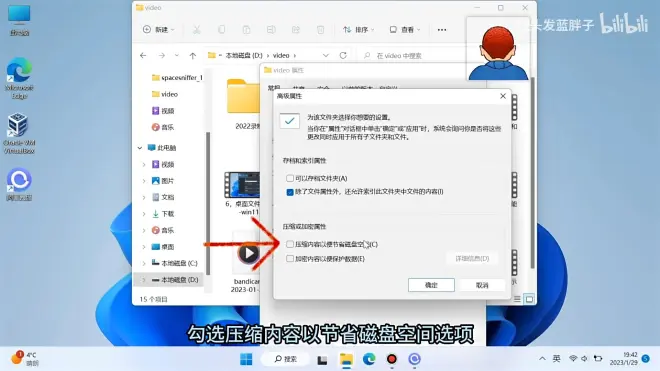Image resolution: width=660 pixels, height=371 pixels.
Task: Click the 常规 tab in video 属性
Action: pos(274,88)
